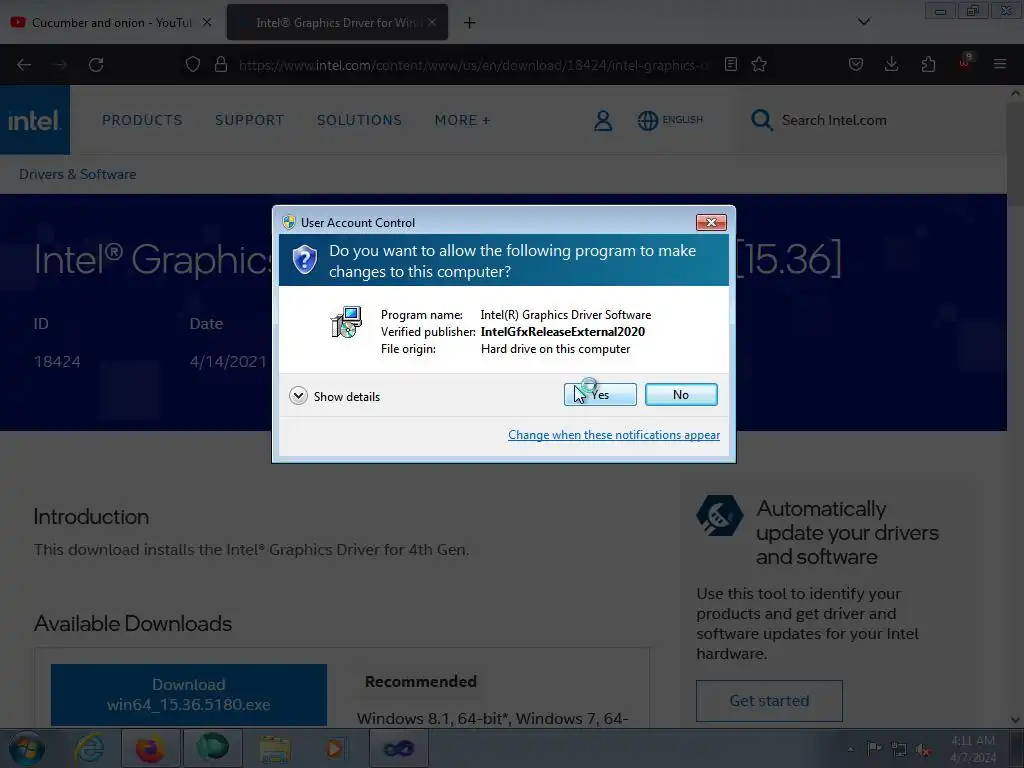
Task: Click Get started button for driver tool
Action: 769,701
